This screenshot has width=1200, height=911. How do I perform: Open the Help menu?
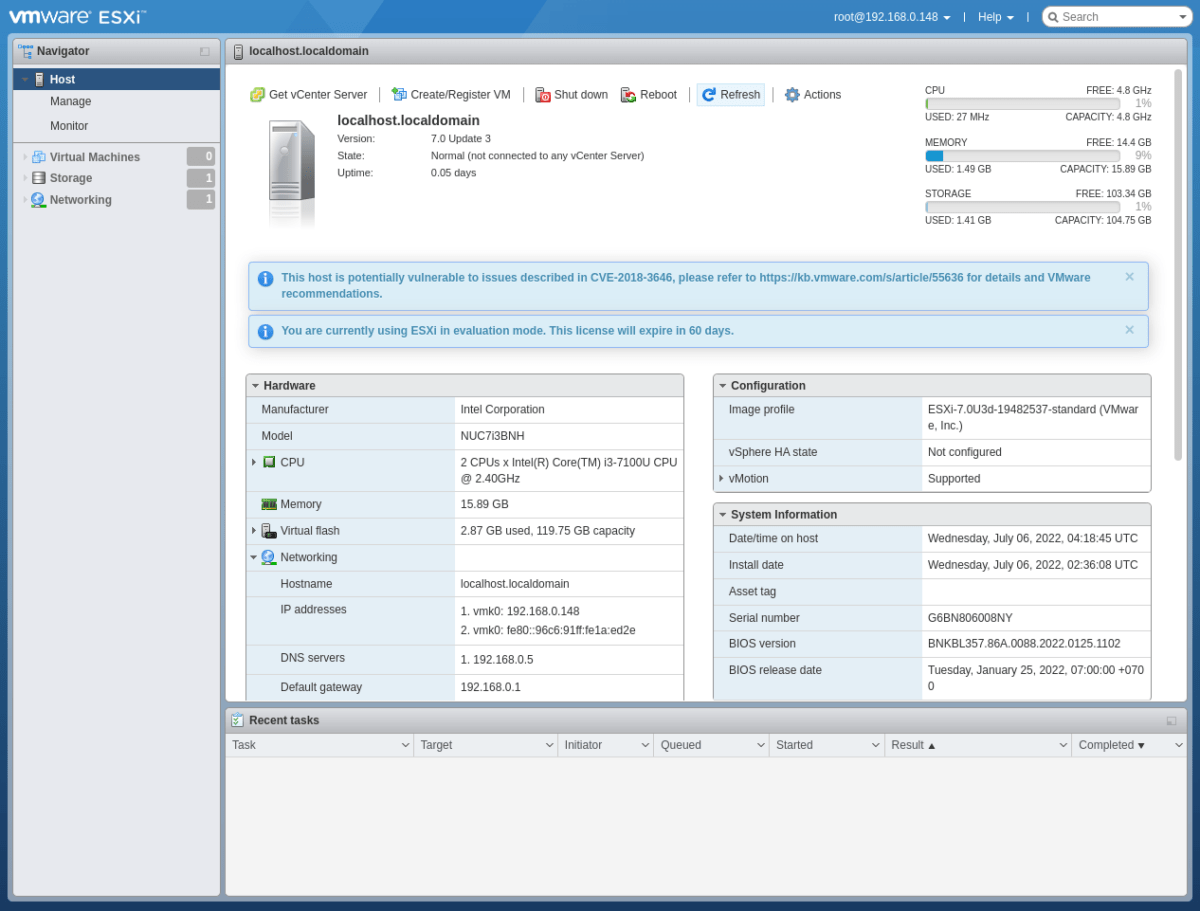[x=994, y=16]
